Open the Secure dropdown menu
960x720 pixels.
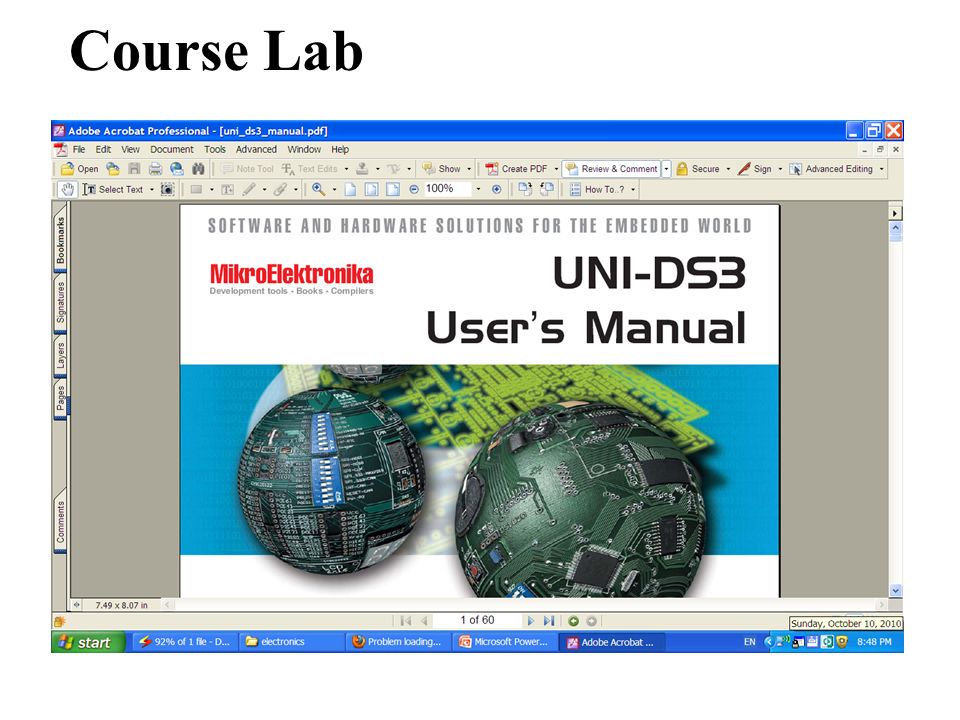click(728, 169)
